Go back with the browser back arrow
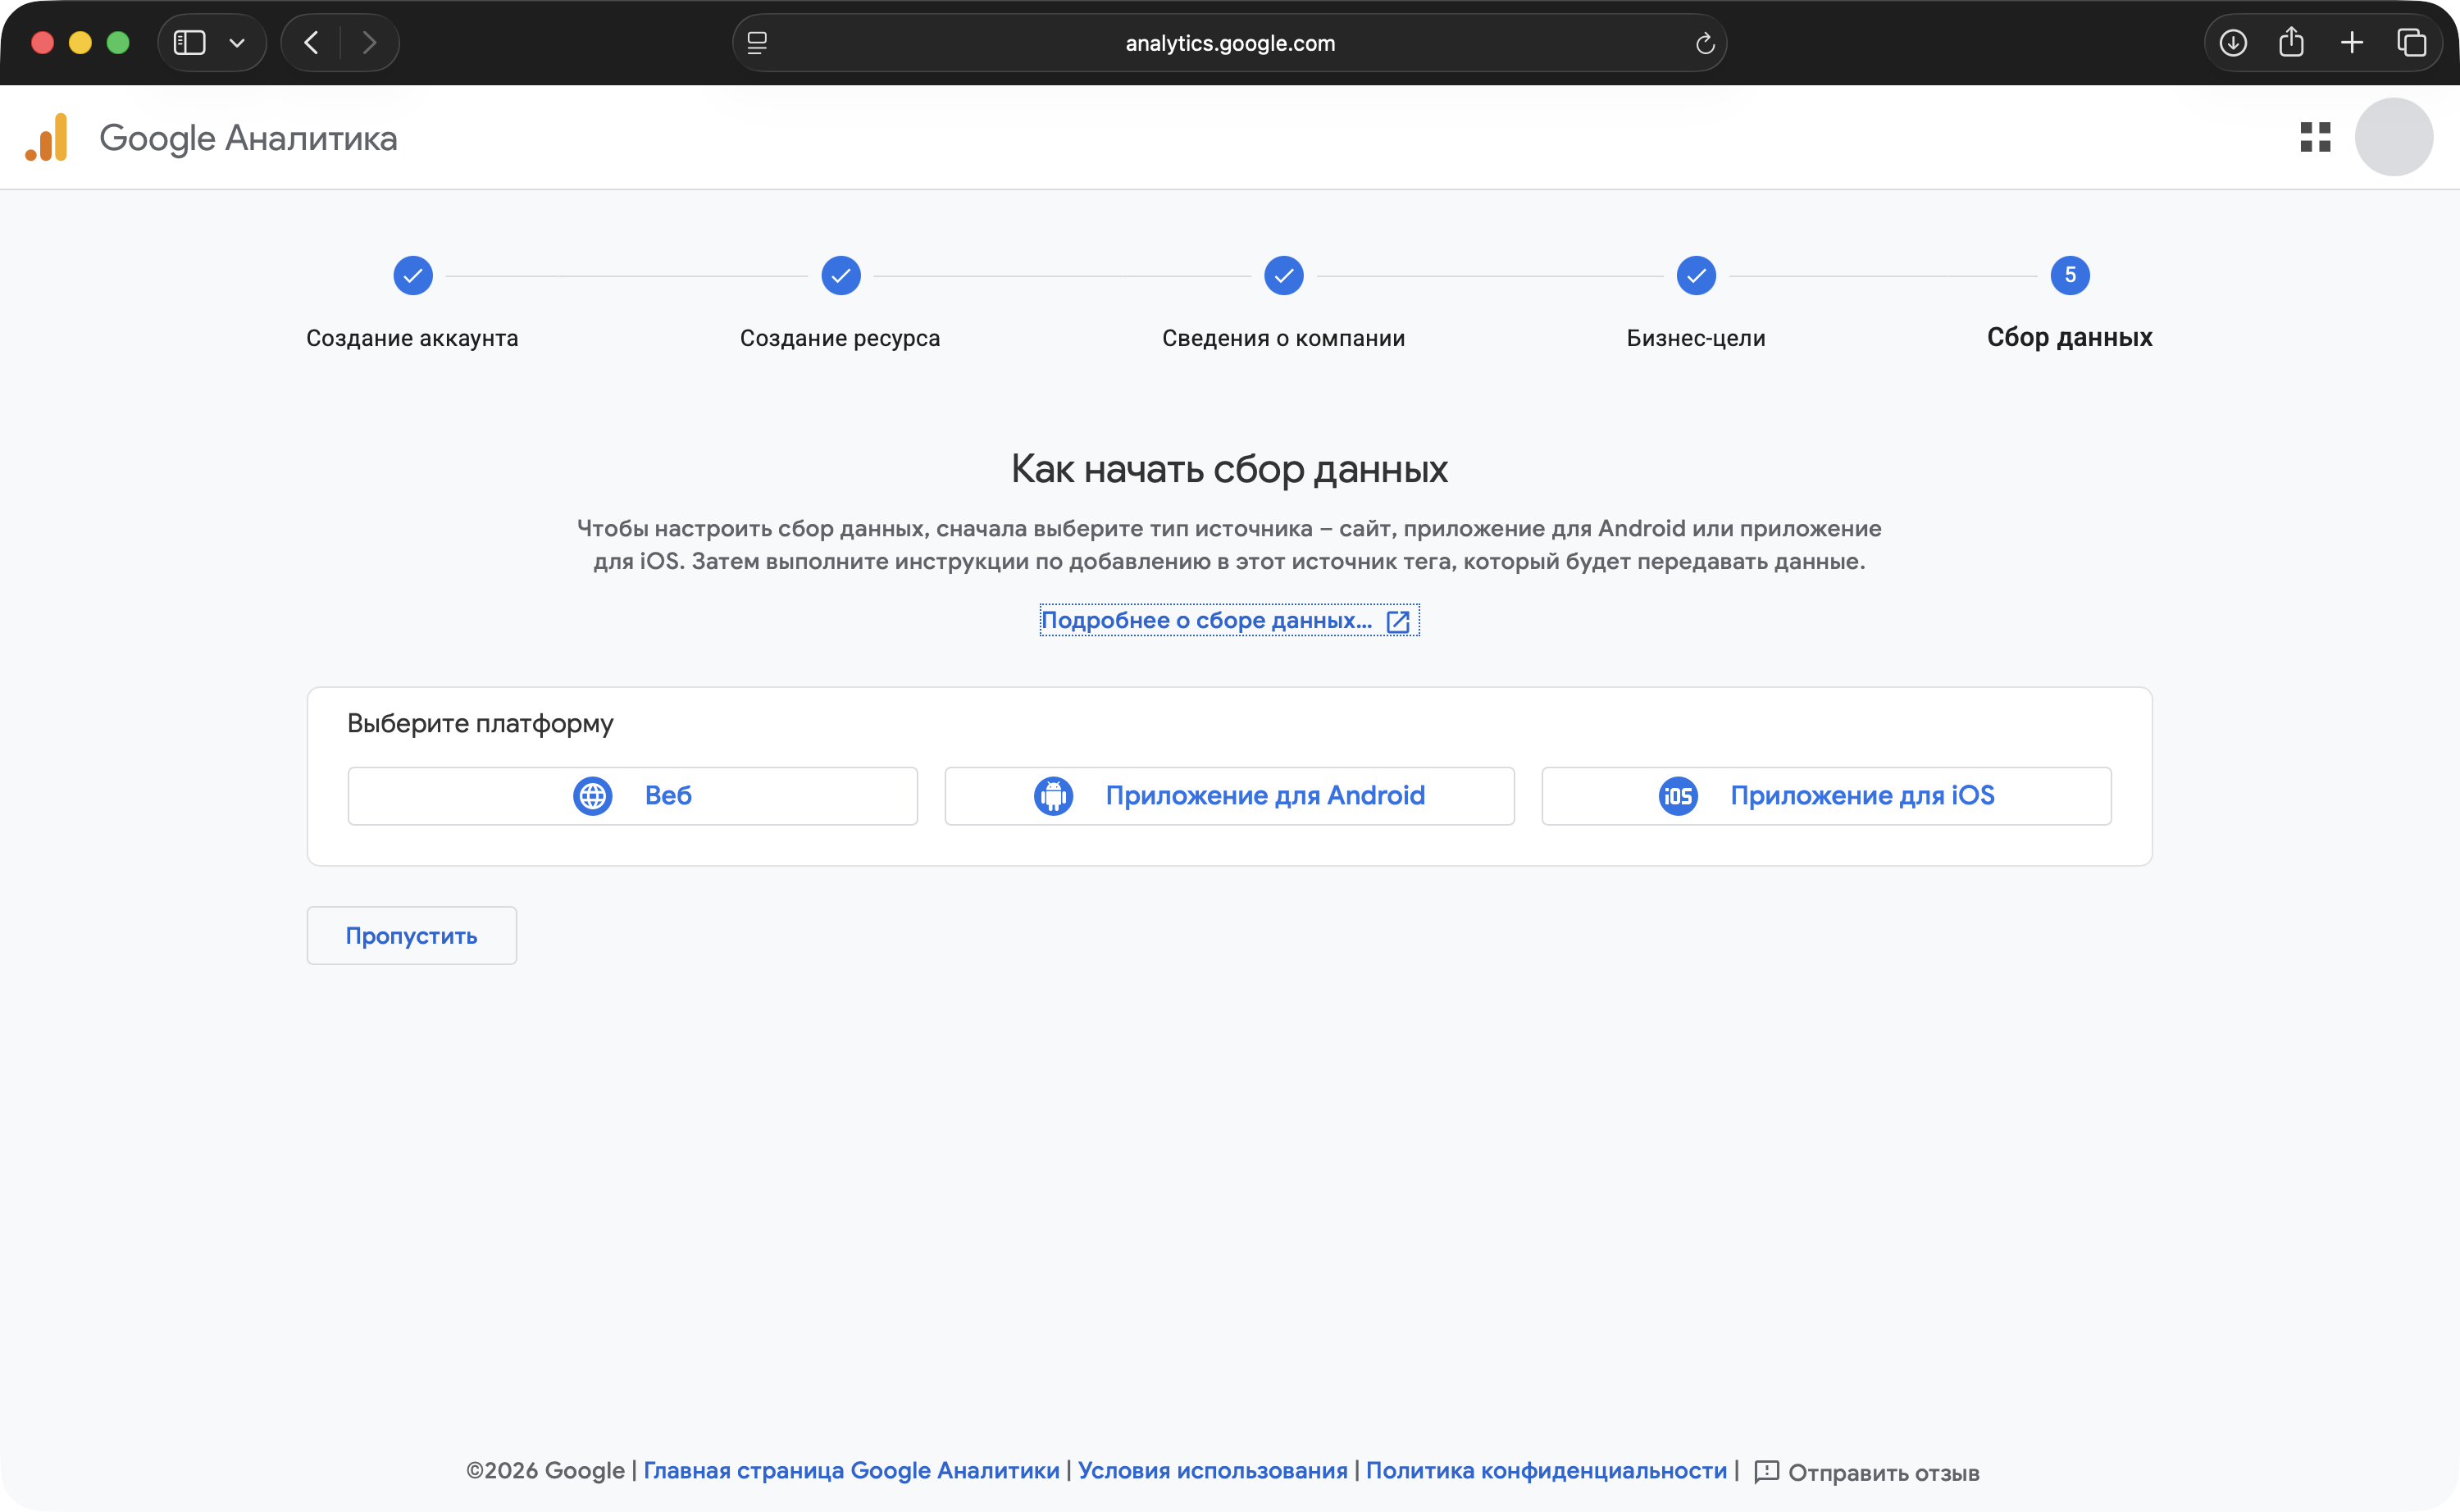This screenshot has width=2460, height=1512. (x=312, y=43)
